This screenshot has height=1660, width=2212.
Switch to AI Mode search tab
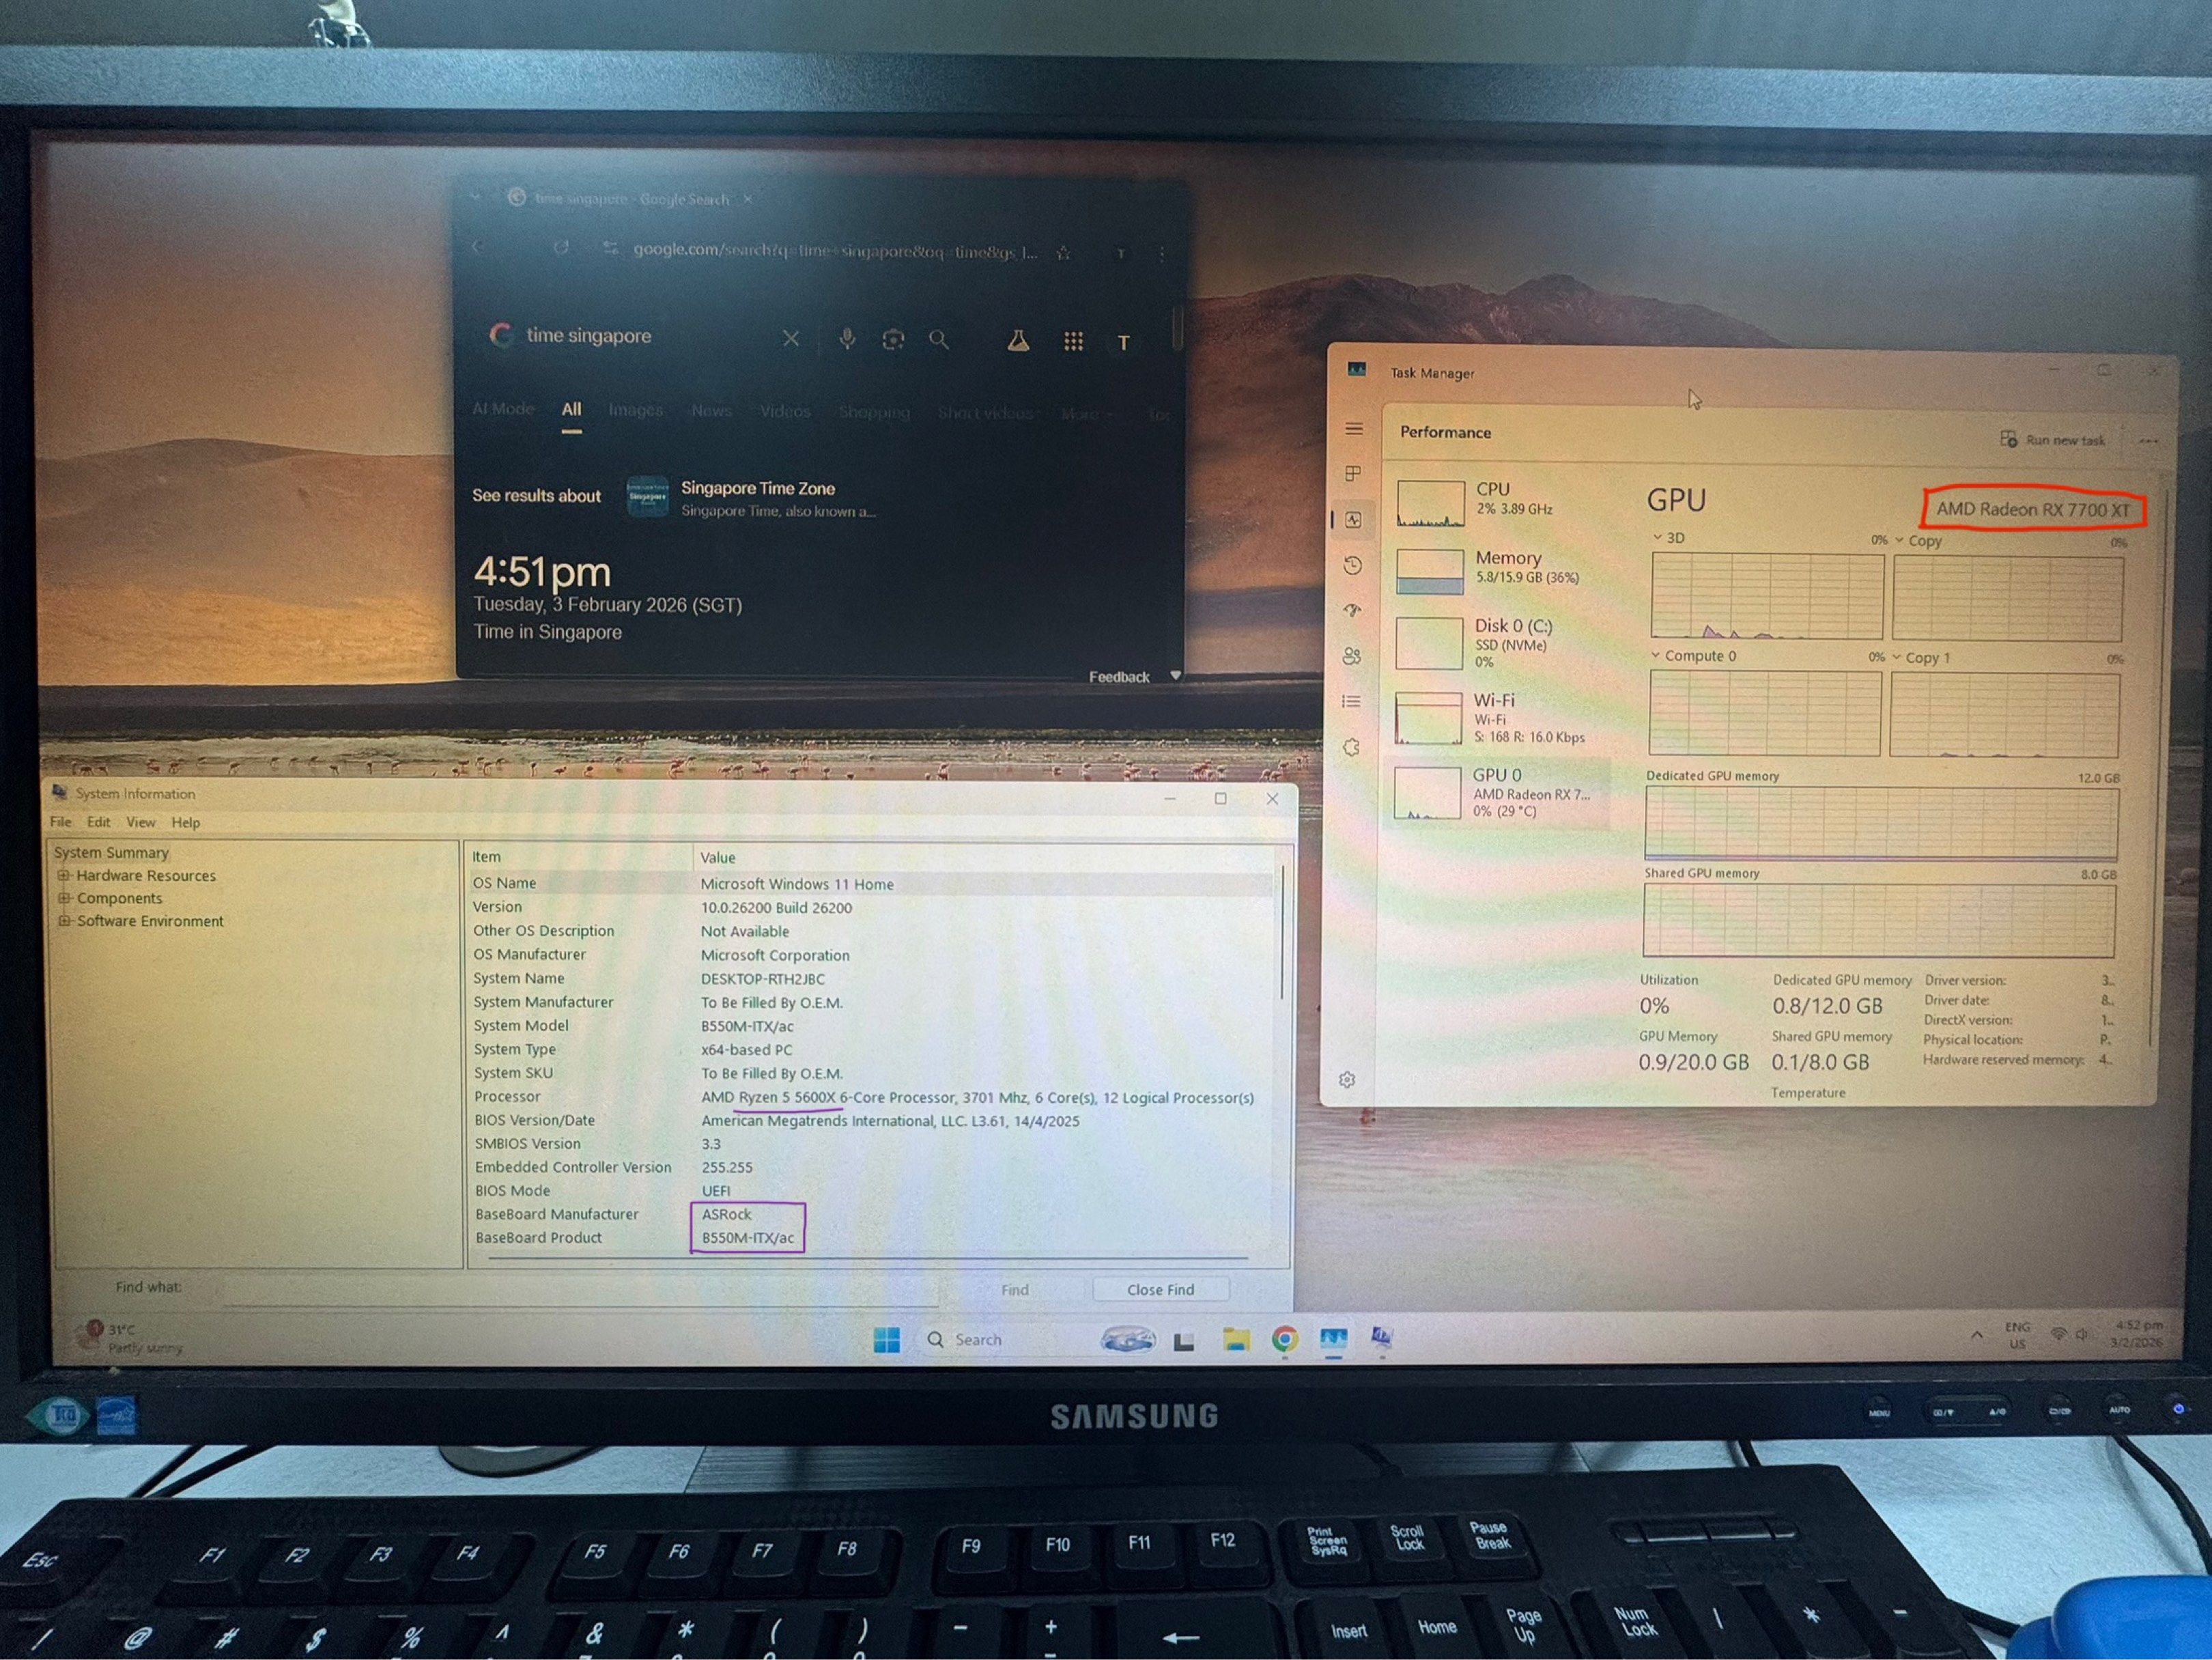point(503,408)
